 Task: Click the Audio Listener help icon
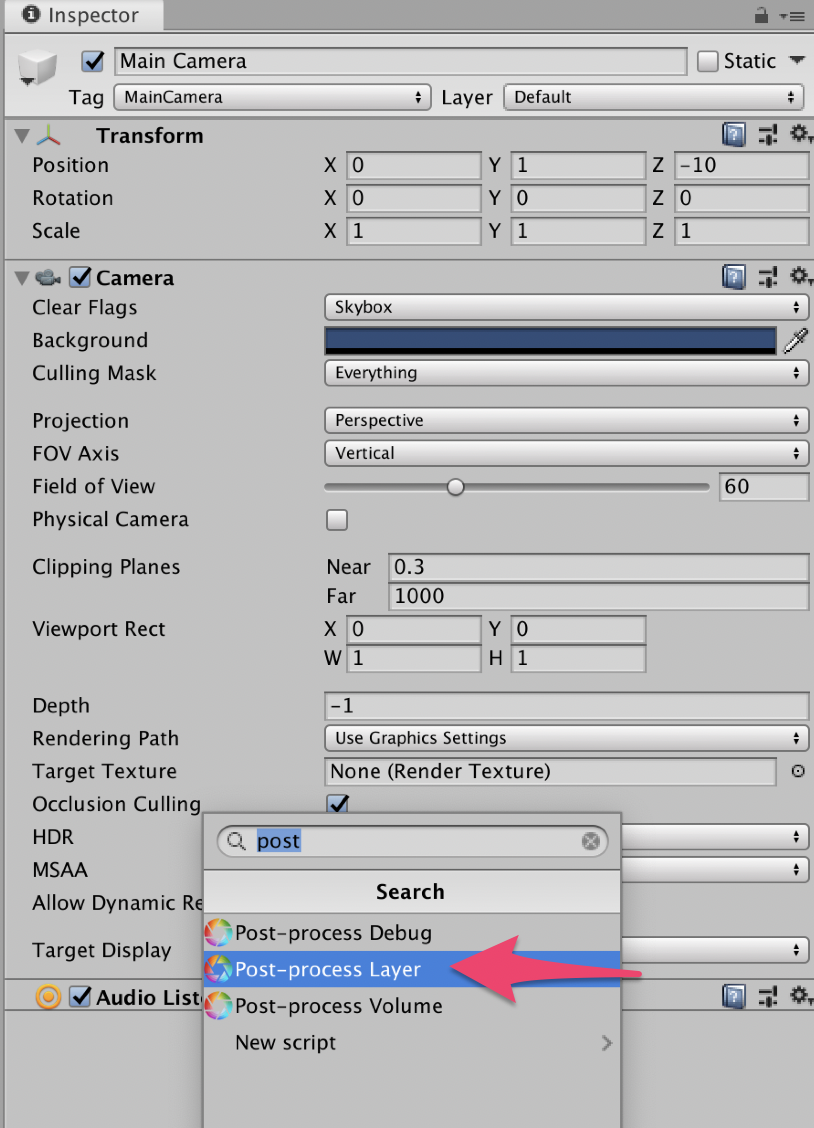coord(733,996)
